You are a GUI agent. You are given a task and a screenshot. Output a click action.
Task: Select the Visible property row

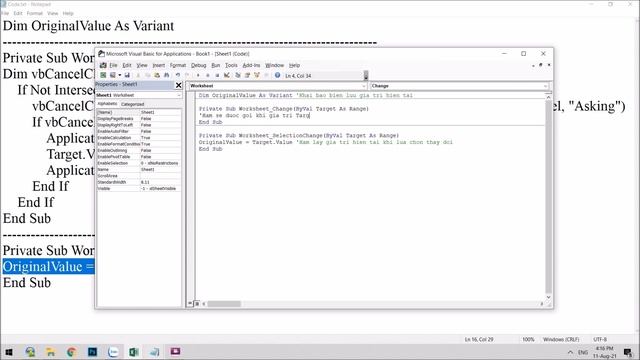pyautogui.click(x=139, y=189)
